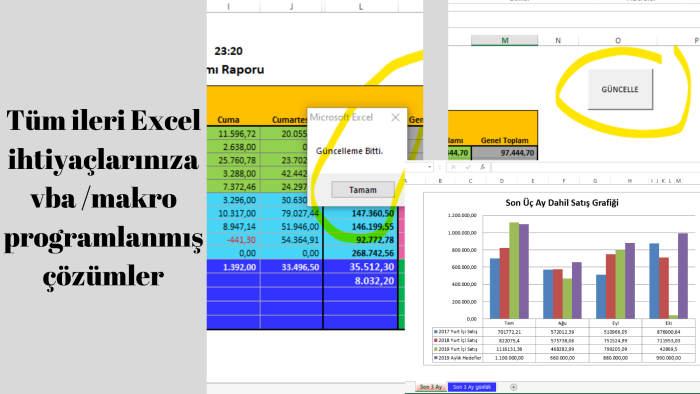This screenshot has height=394, width=700.
Task: Close the Microsoft Excel message dialog
Action: click(x=395, y=117)
